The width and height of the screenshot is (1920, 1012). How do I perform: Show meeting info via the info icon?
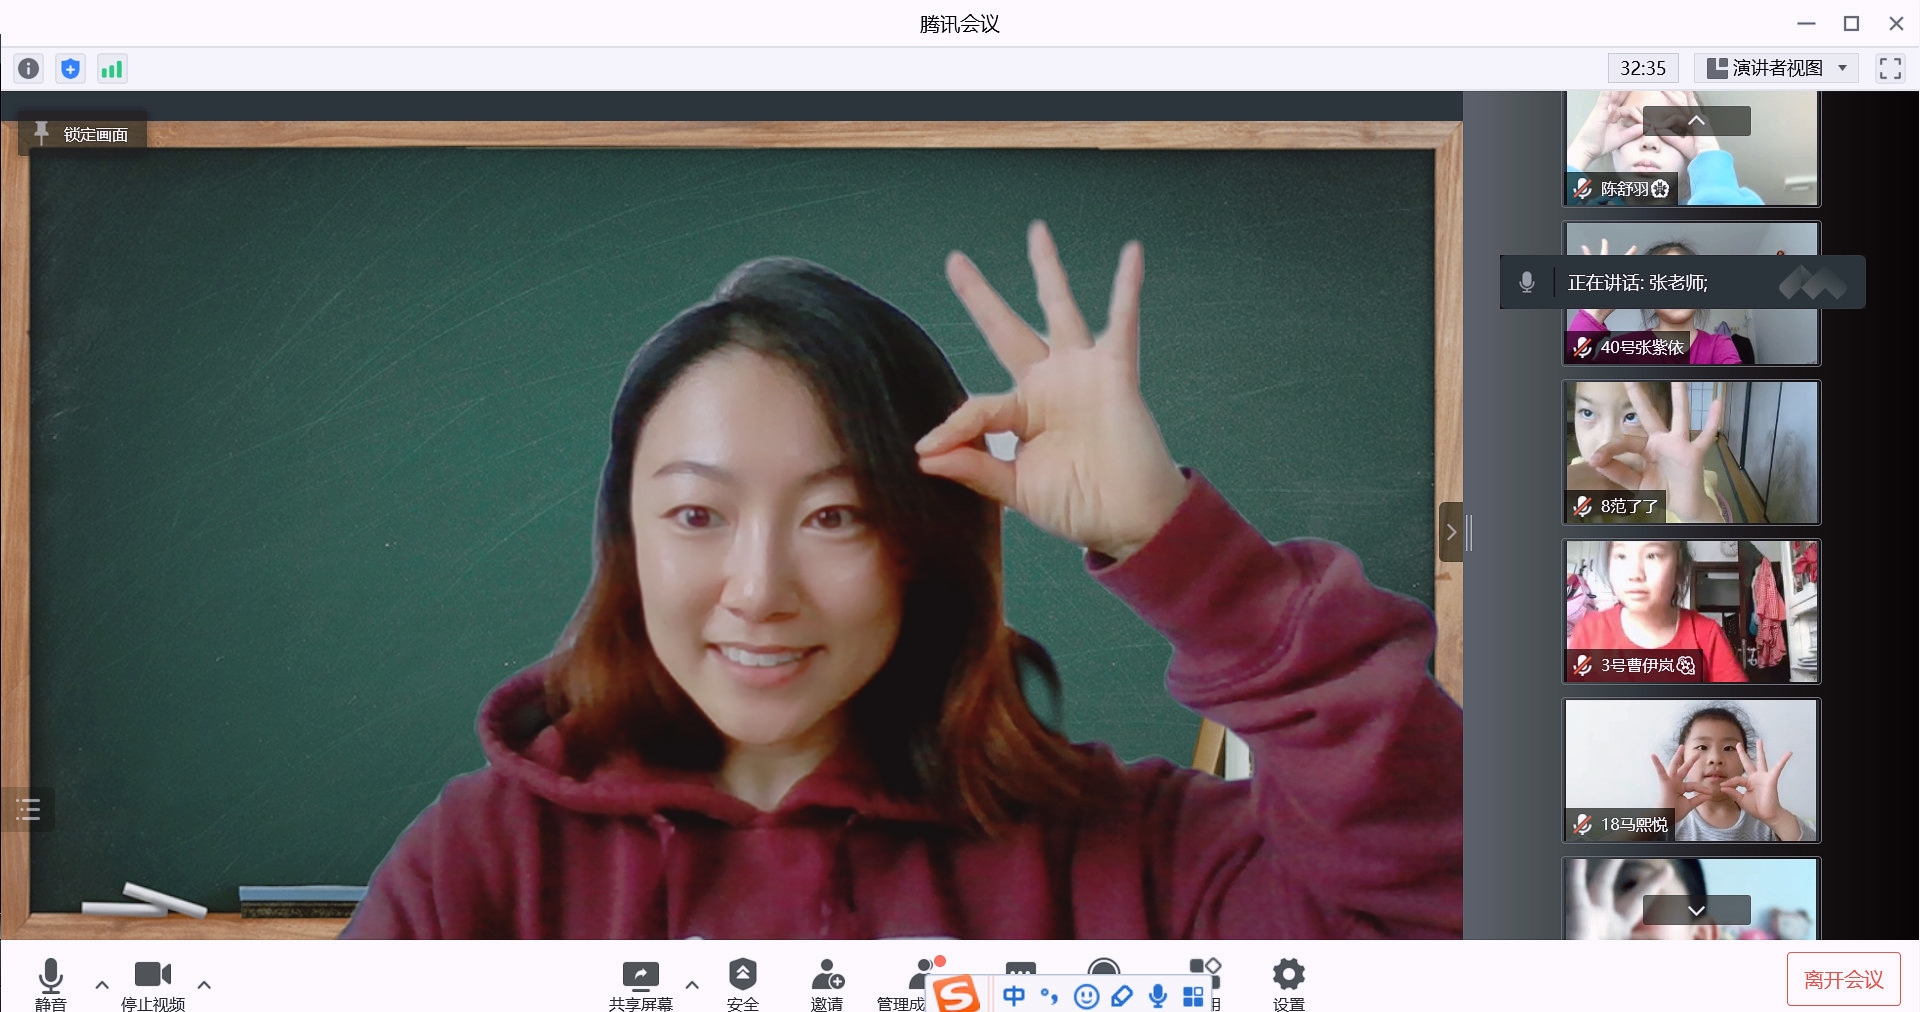click(29, 68)
